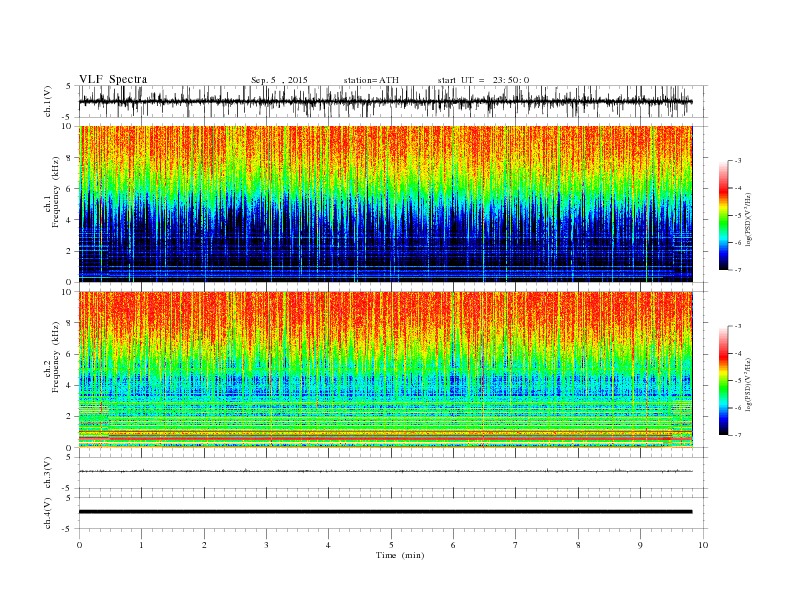Image resolution: width=792 pixels, height=612 pixels.
Task: Click the ch.2 spectrogram panel
Action: click(385, 369)
